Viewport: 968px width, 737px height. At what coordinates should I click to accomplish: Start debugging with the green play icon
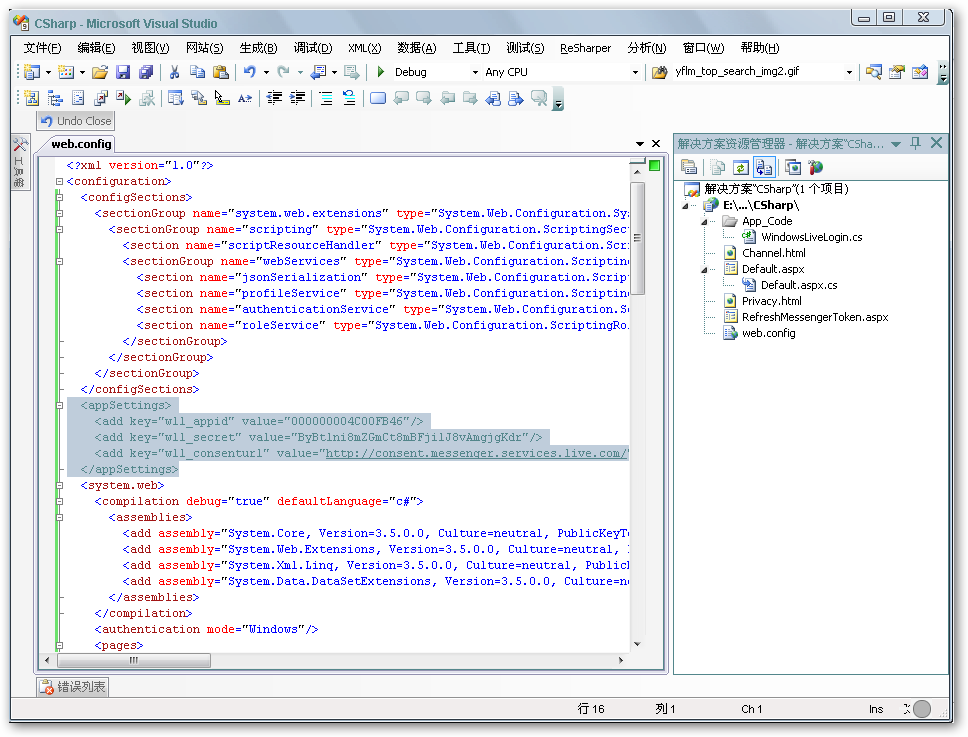pos(381,72)
